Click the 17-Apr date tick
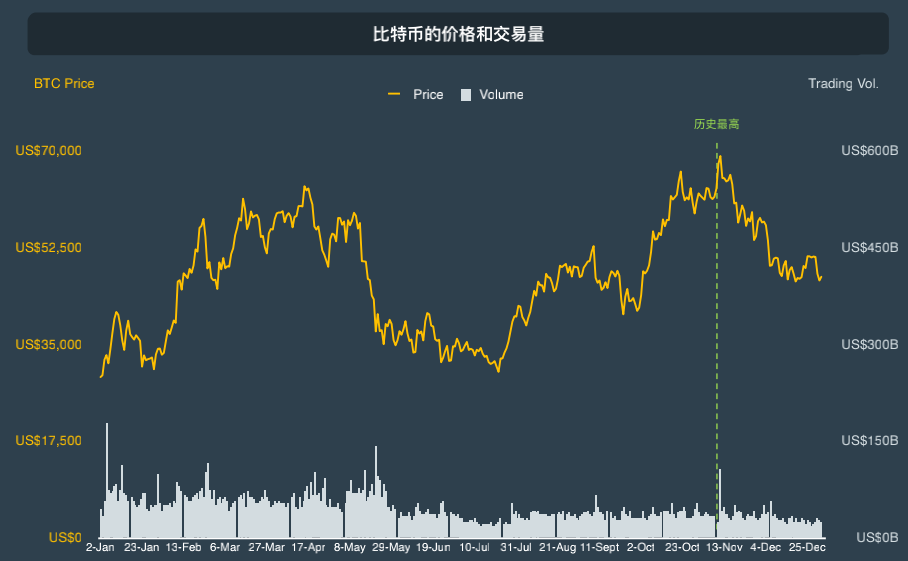Viewport: 908px width, 561px height. [308, 547]
